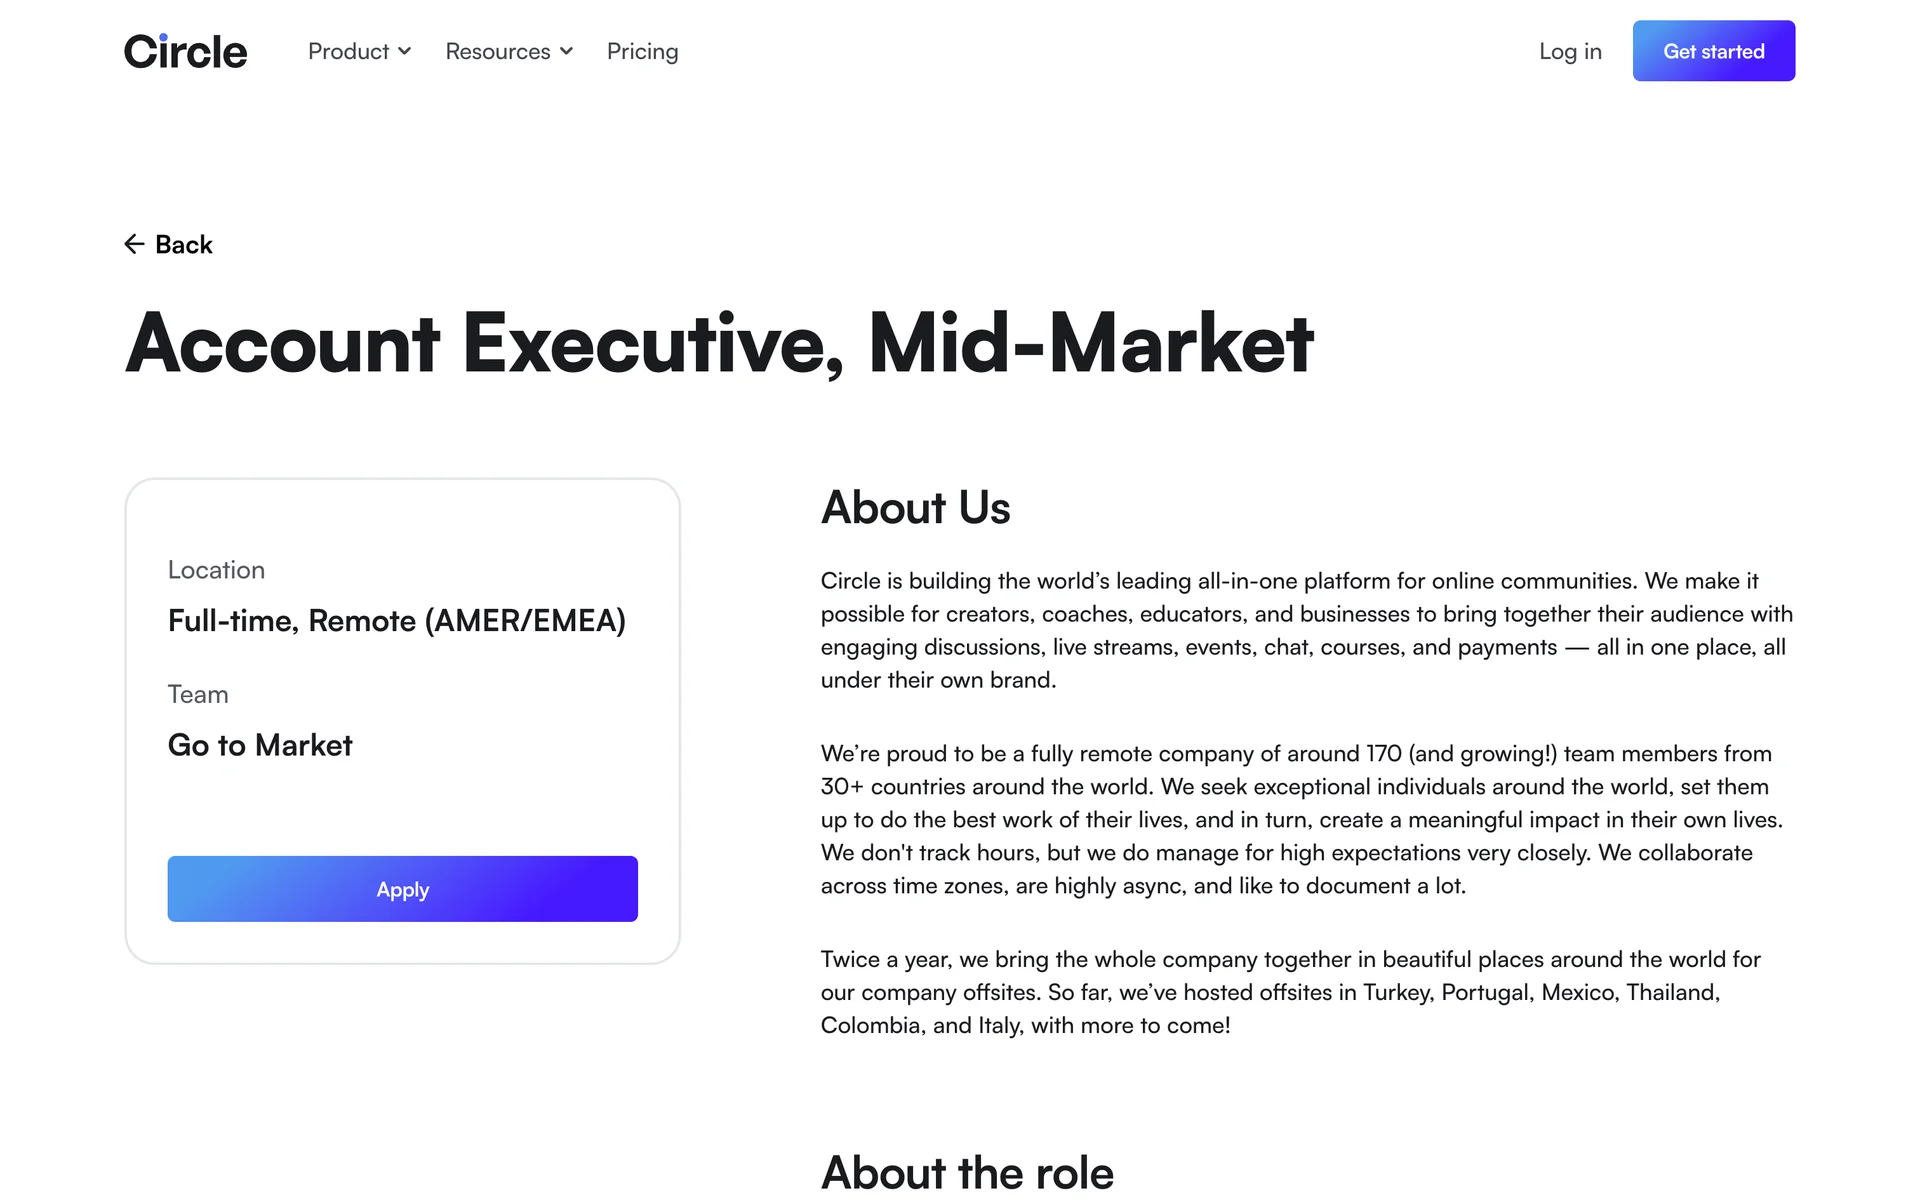Click the About the role heading
This screenshot has height=1200, width=1920.
[x=967, y=1172]
